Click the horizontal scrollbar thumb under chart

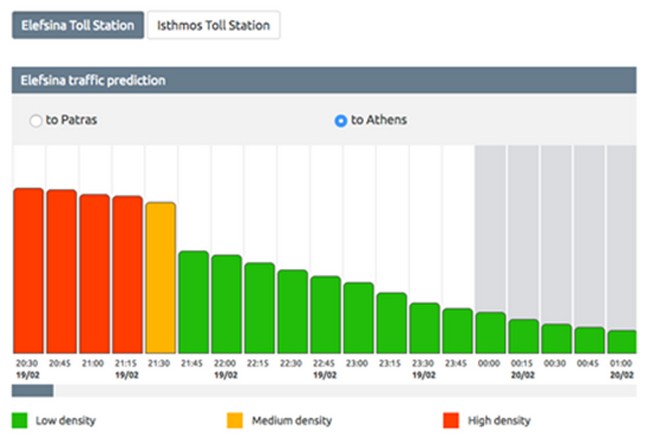pos(32,391)
